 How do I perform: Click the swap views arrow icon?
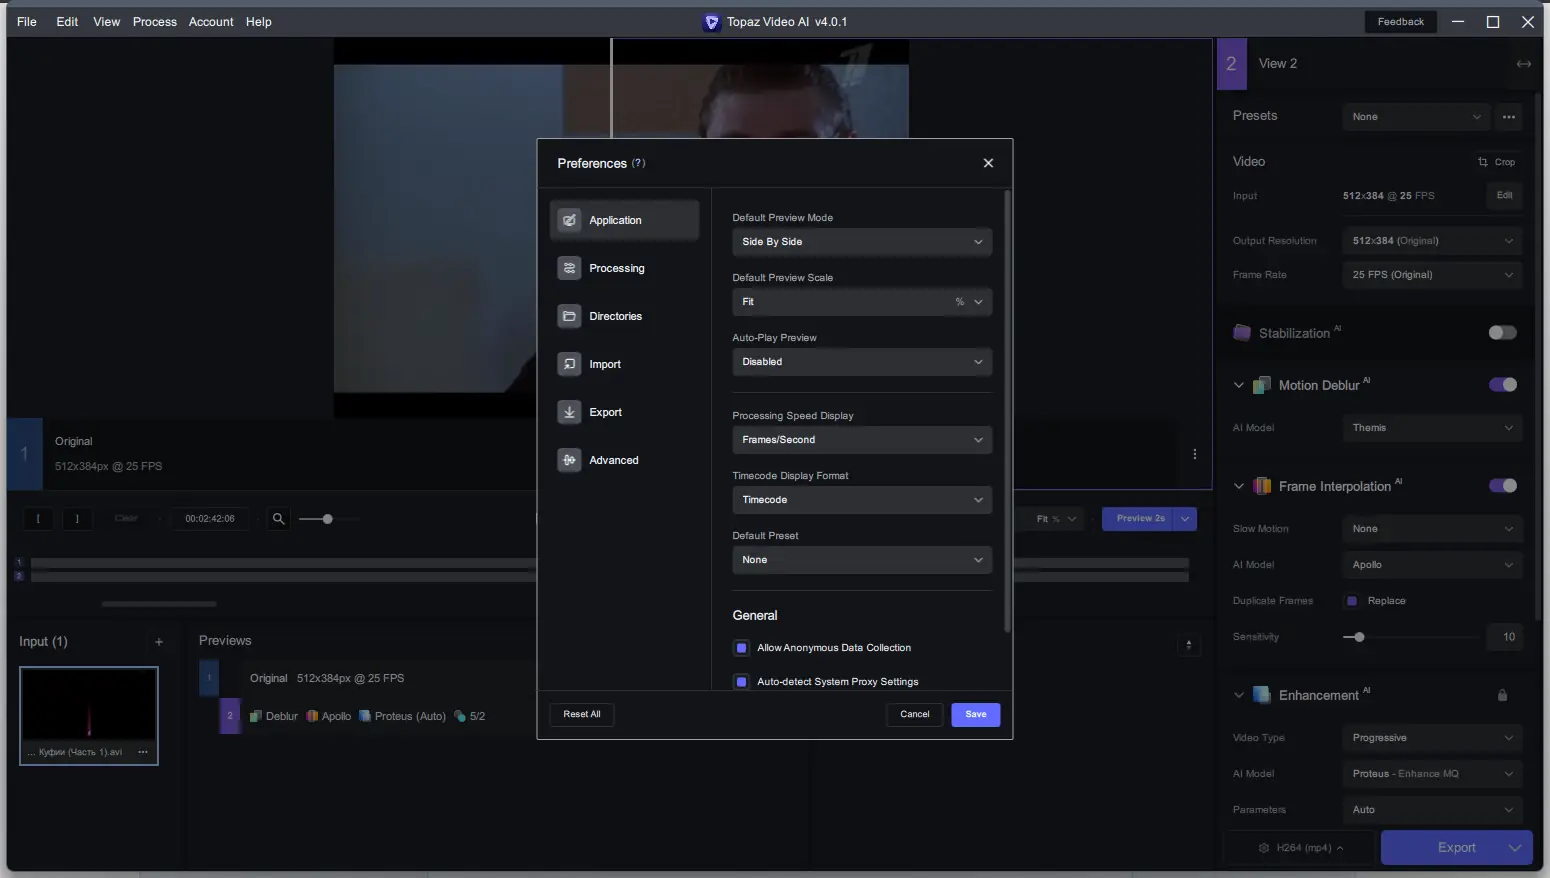1524,64
